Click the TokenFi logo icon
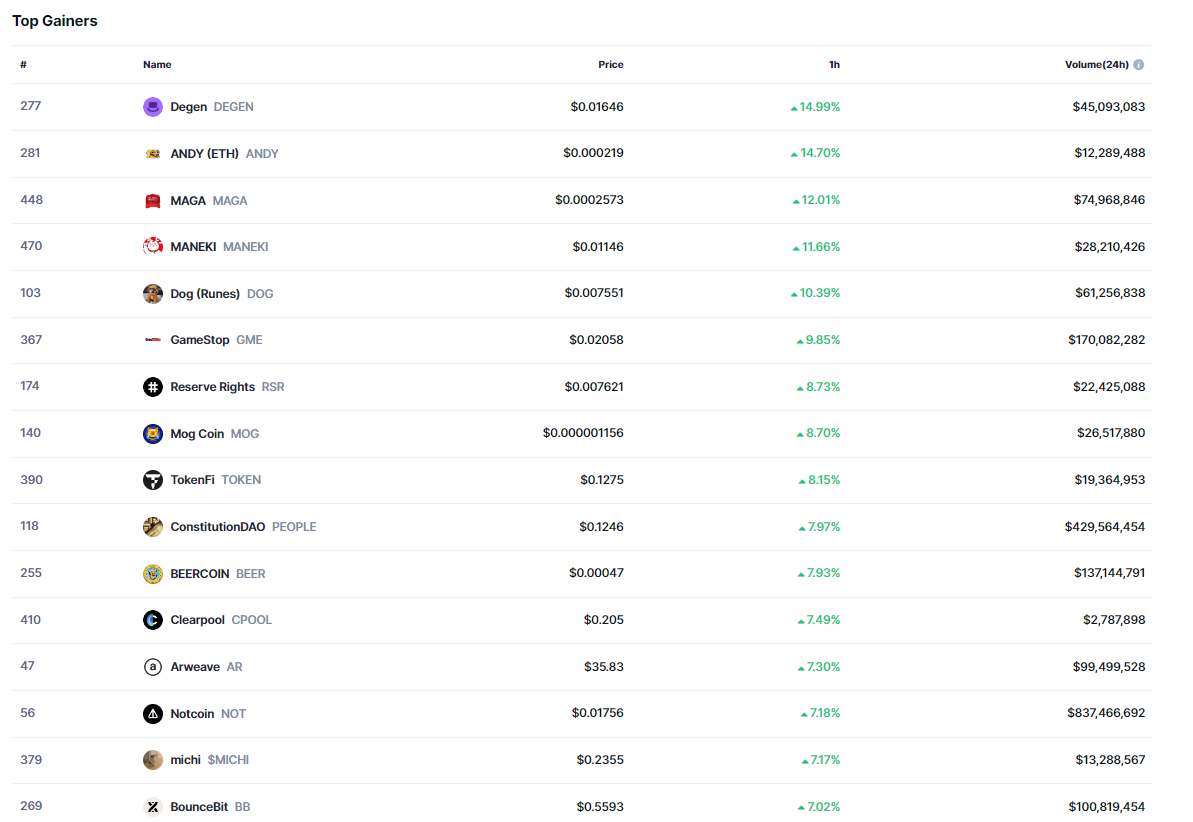1193x822 pixels. 153,480
